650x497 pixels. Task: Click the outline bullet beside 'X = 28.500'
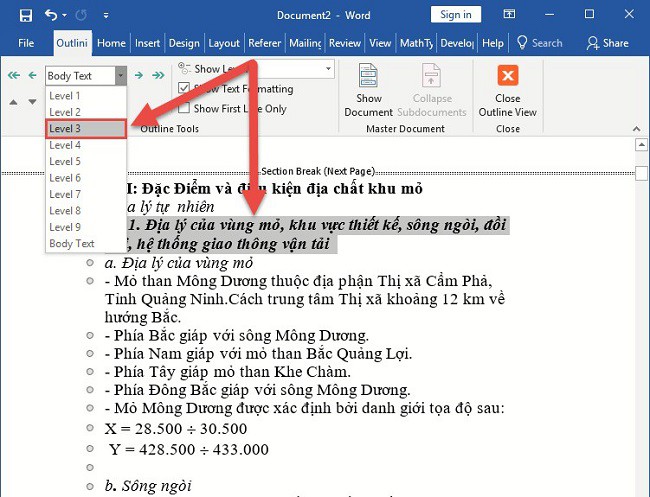[90, 428]
